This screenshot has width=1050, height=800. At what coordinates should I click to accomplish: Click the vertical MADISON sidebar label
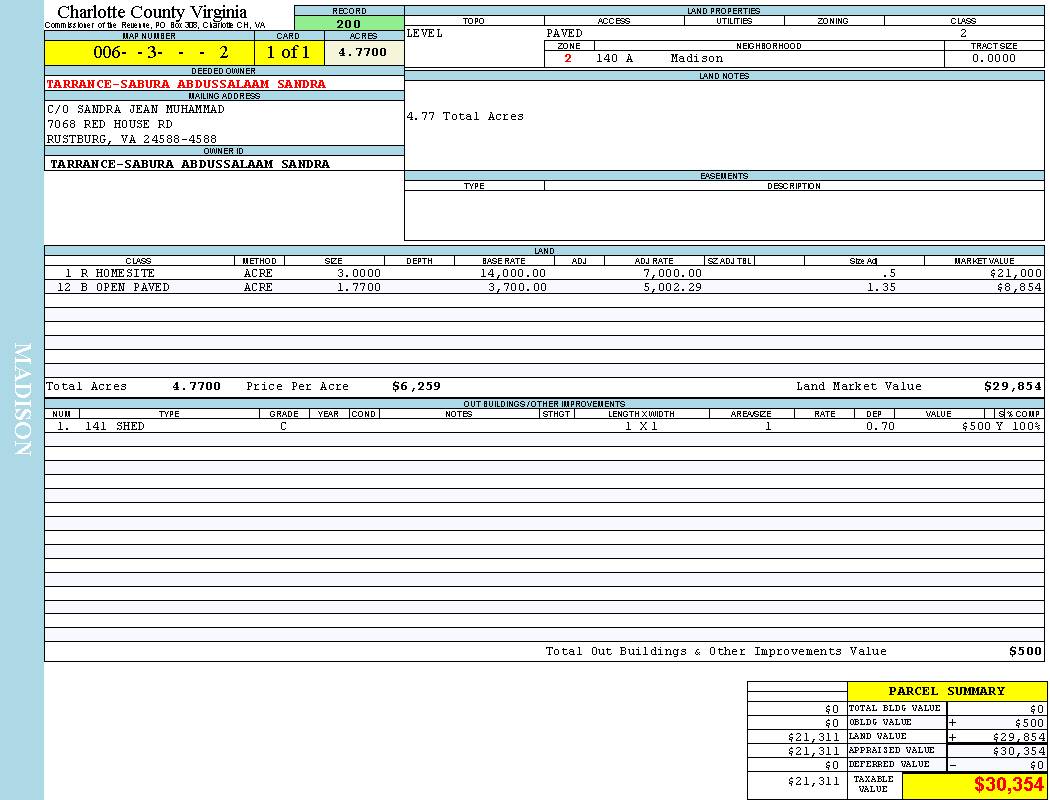click(x=23, y=400)
